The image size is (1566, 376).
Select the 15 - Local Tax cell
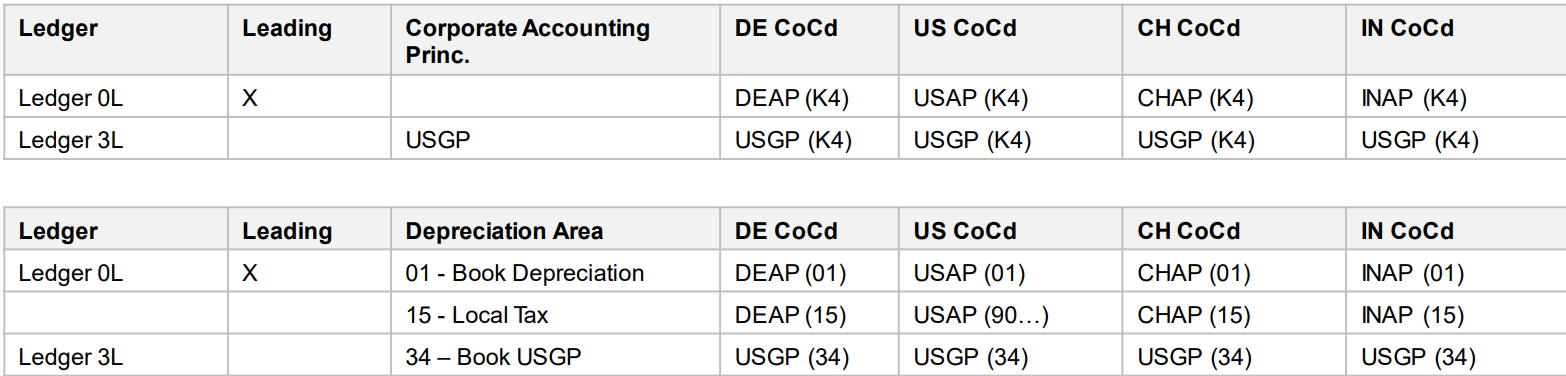[x=477, y=315]
